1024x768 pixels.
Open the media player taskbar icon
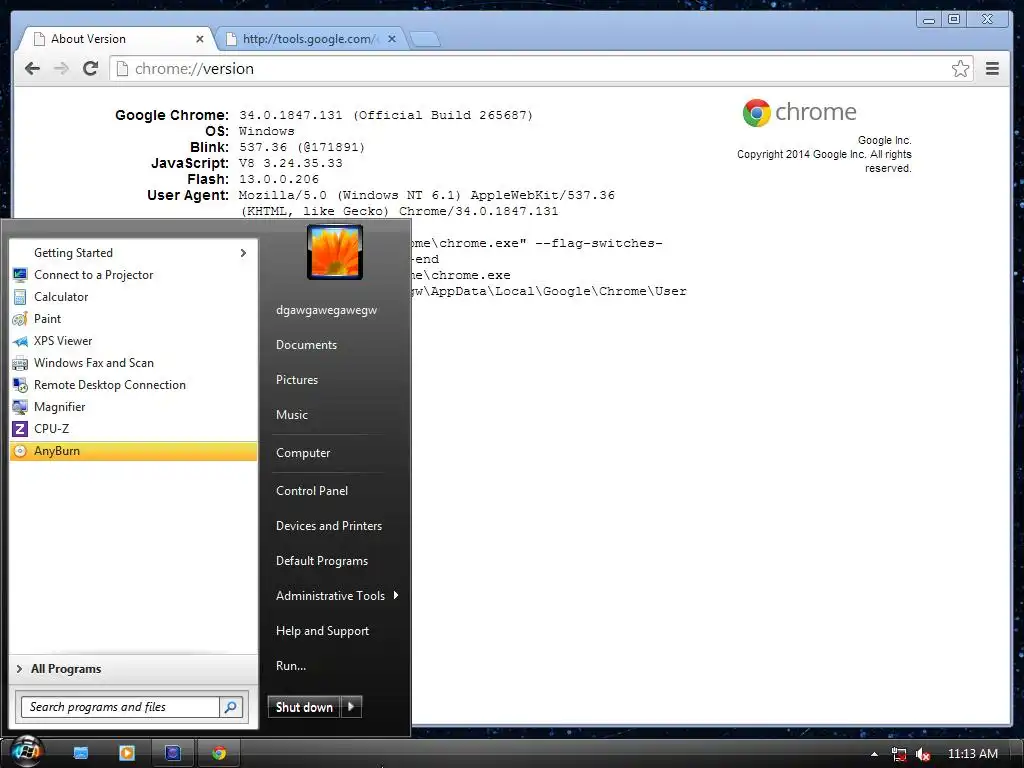(x=127, y=753)
